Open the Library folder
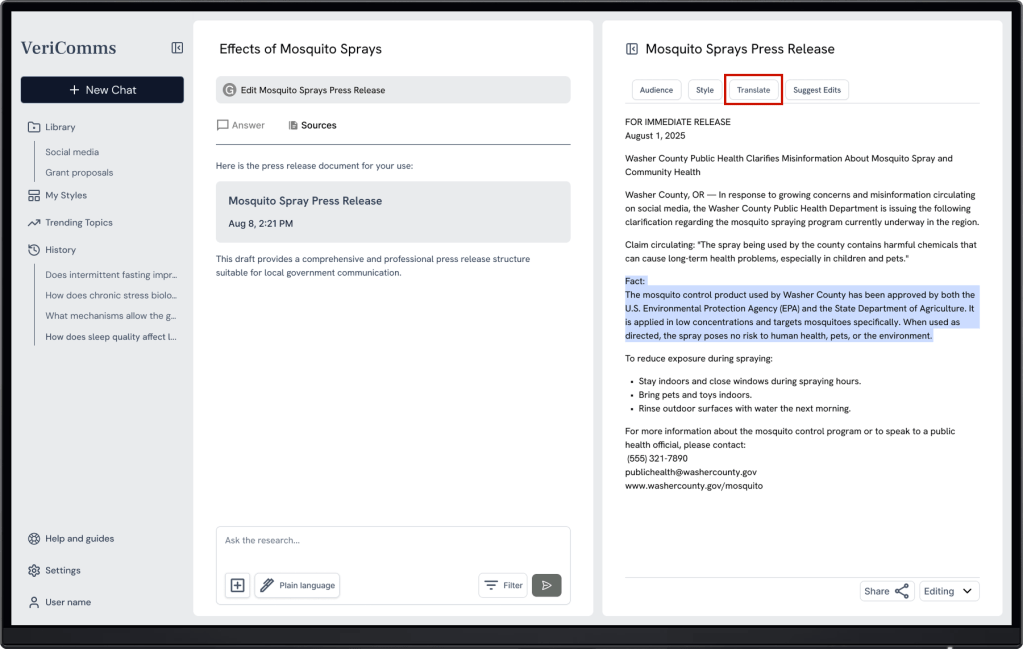The height and width of the screenshot is (649, 1023). [59, 127]
